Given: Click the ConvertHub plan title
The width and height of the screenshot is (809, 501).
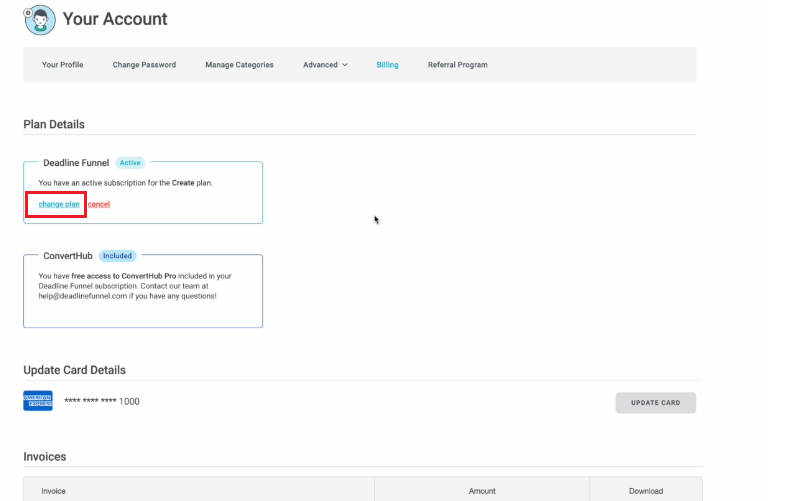Looking at the screenshot, I should pyautogui.click(x=68, y=255).
